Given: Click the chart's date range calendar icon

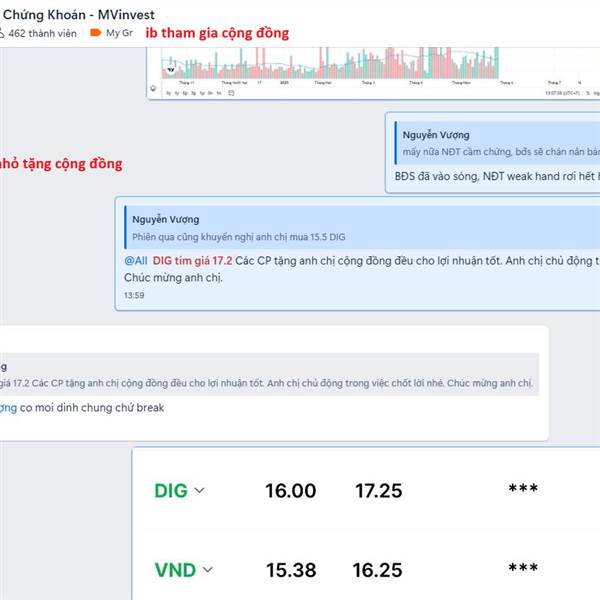Looking at the screenshot, I should point(231,93).
